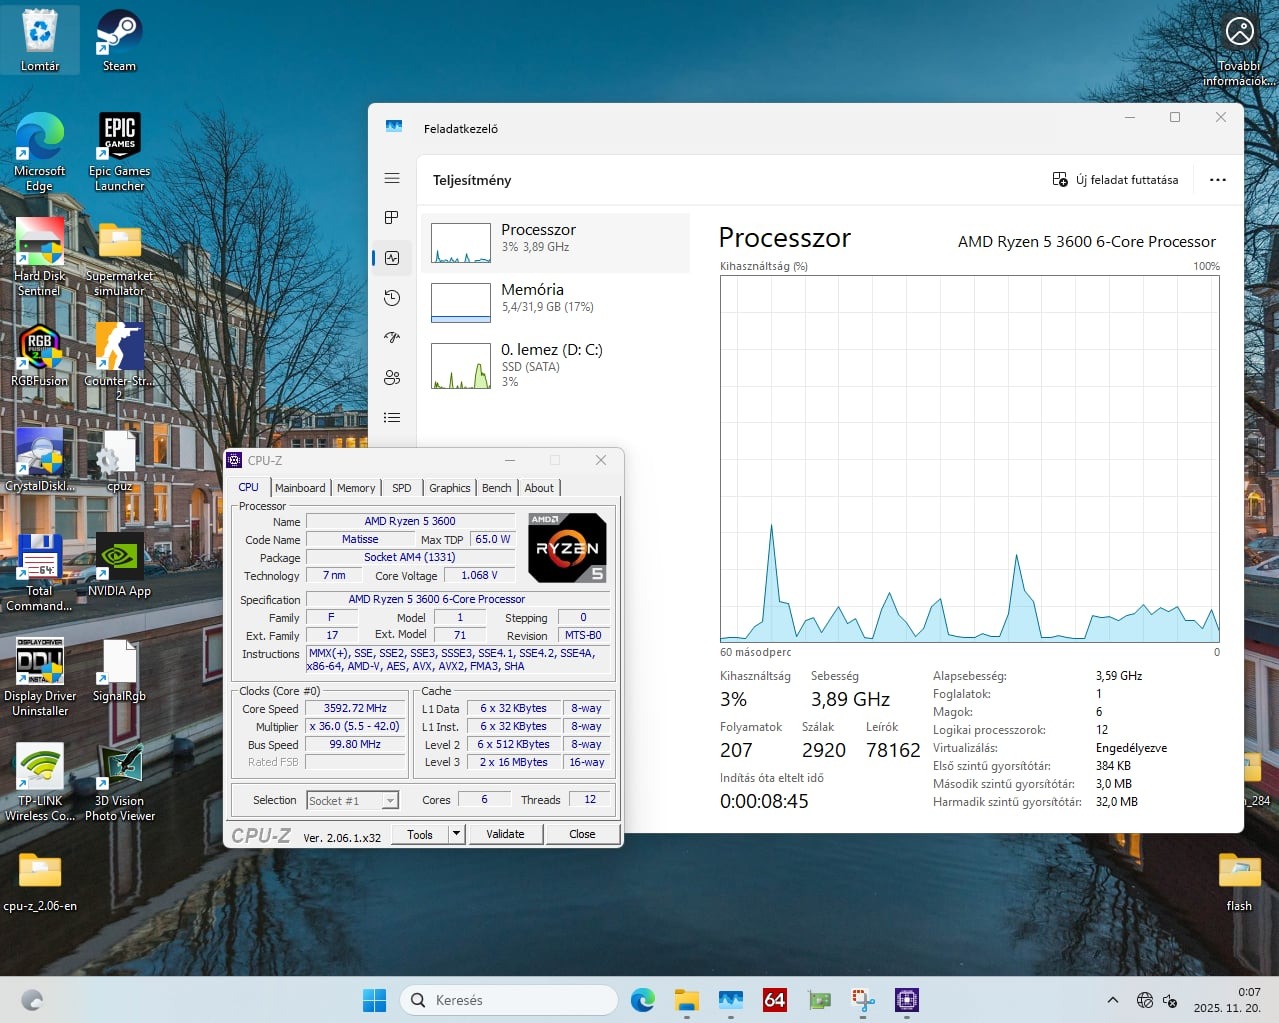This screenshot has height=1023, width=1279.
Task: Click the Package value Socket AM4 (1331)
Action: click(410, 557)
